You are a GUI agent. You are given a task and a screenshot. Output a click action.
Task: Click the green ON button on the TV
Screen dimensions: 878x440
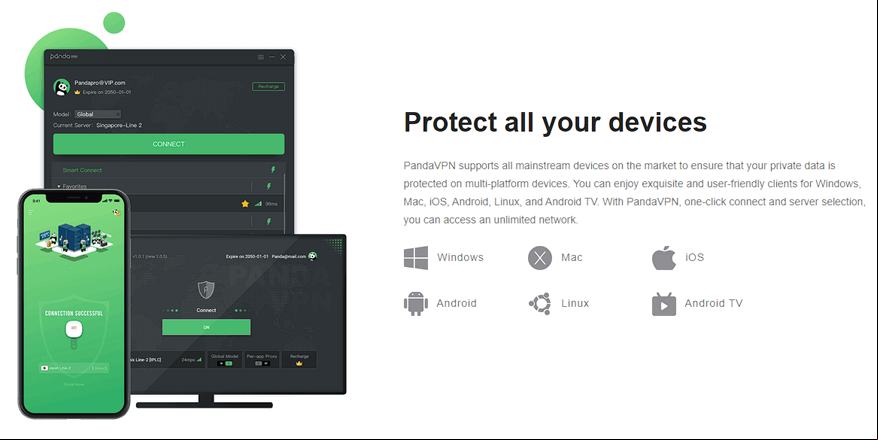pyautogui.click(x=206, y=327)
